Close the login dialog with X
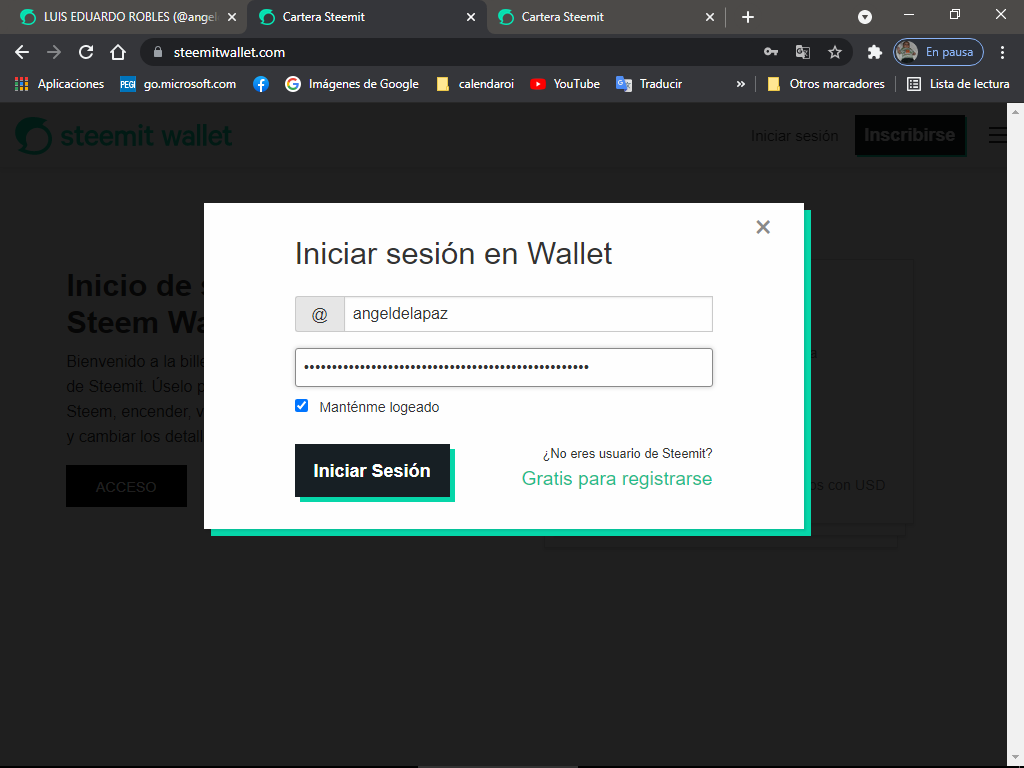1024x768 pixels. [763, 227]
